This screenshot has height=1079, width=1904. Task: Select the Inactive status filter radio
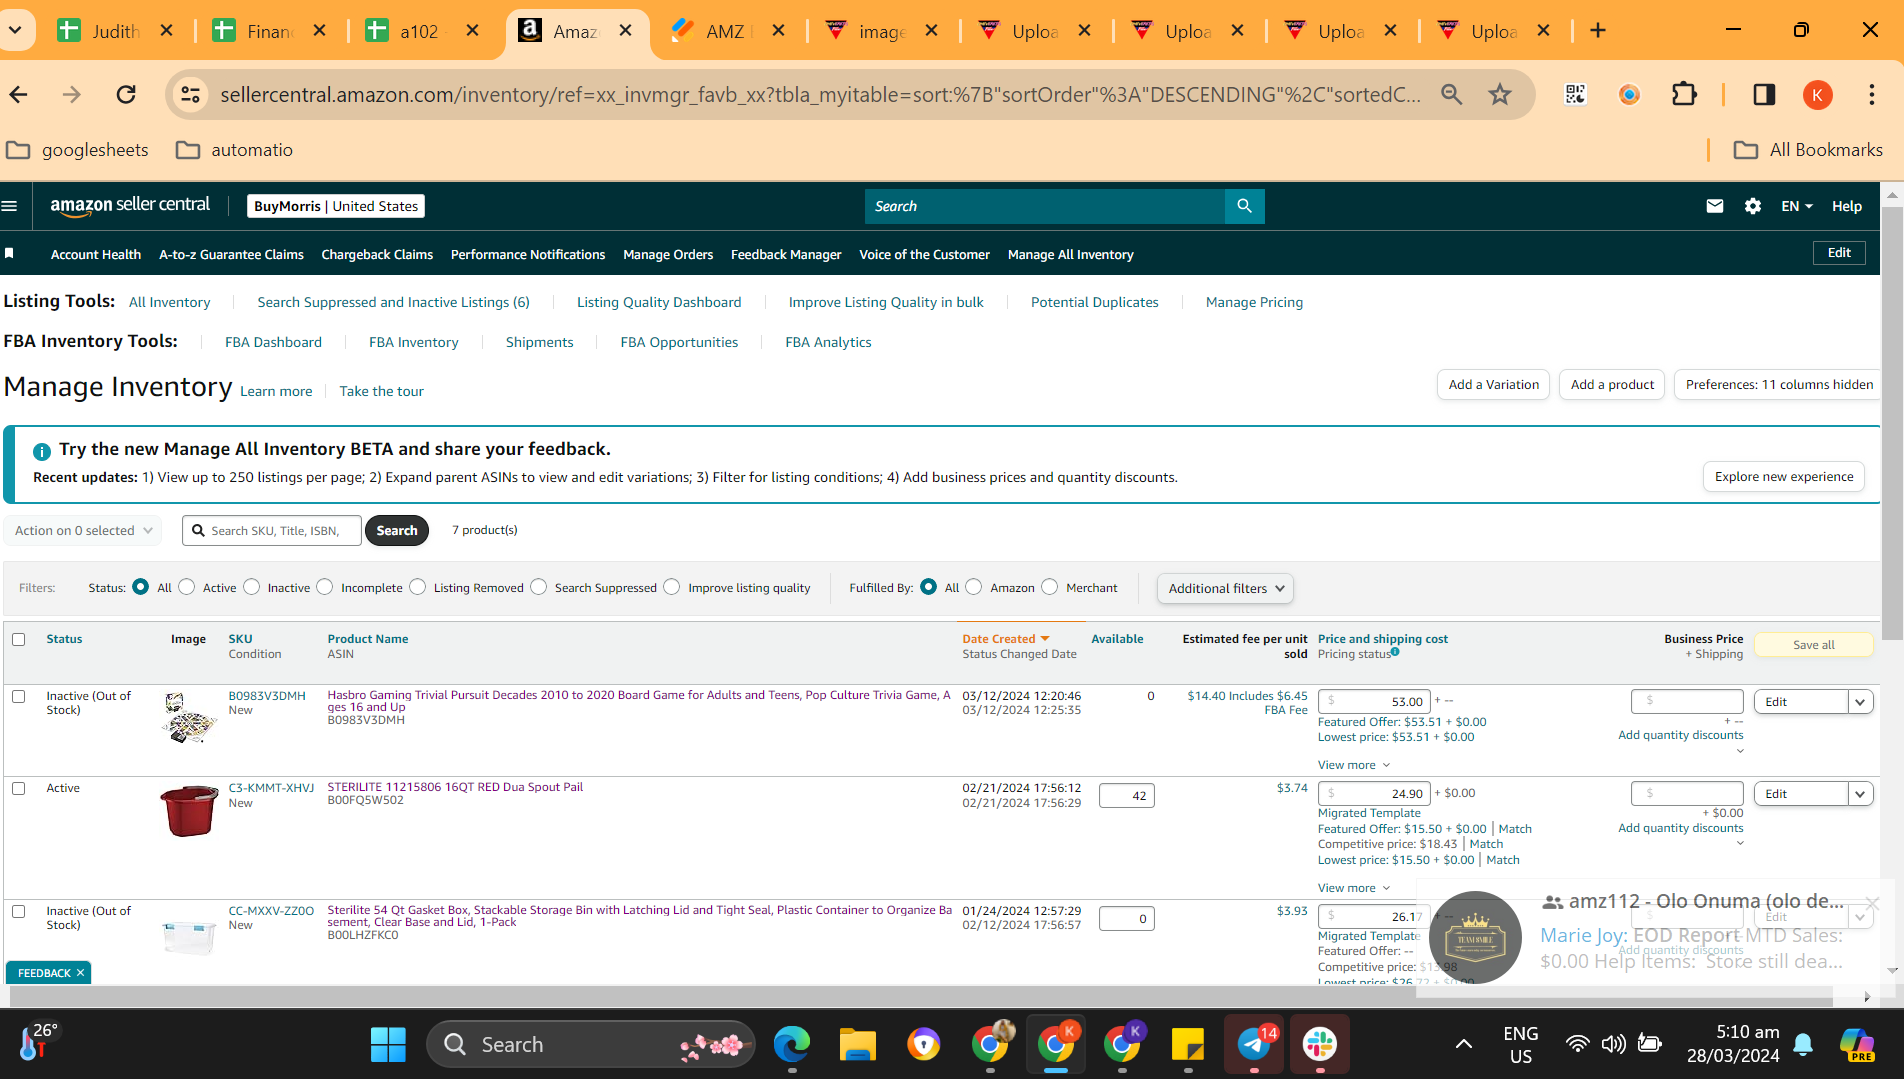tap(252, 587)
